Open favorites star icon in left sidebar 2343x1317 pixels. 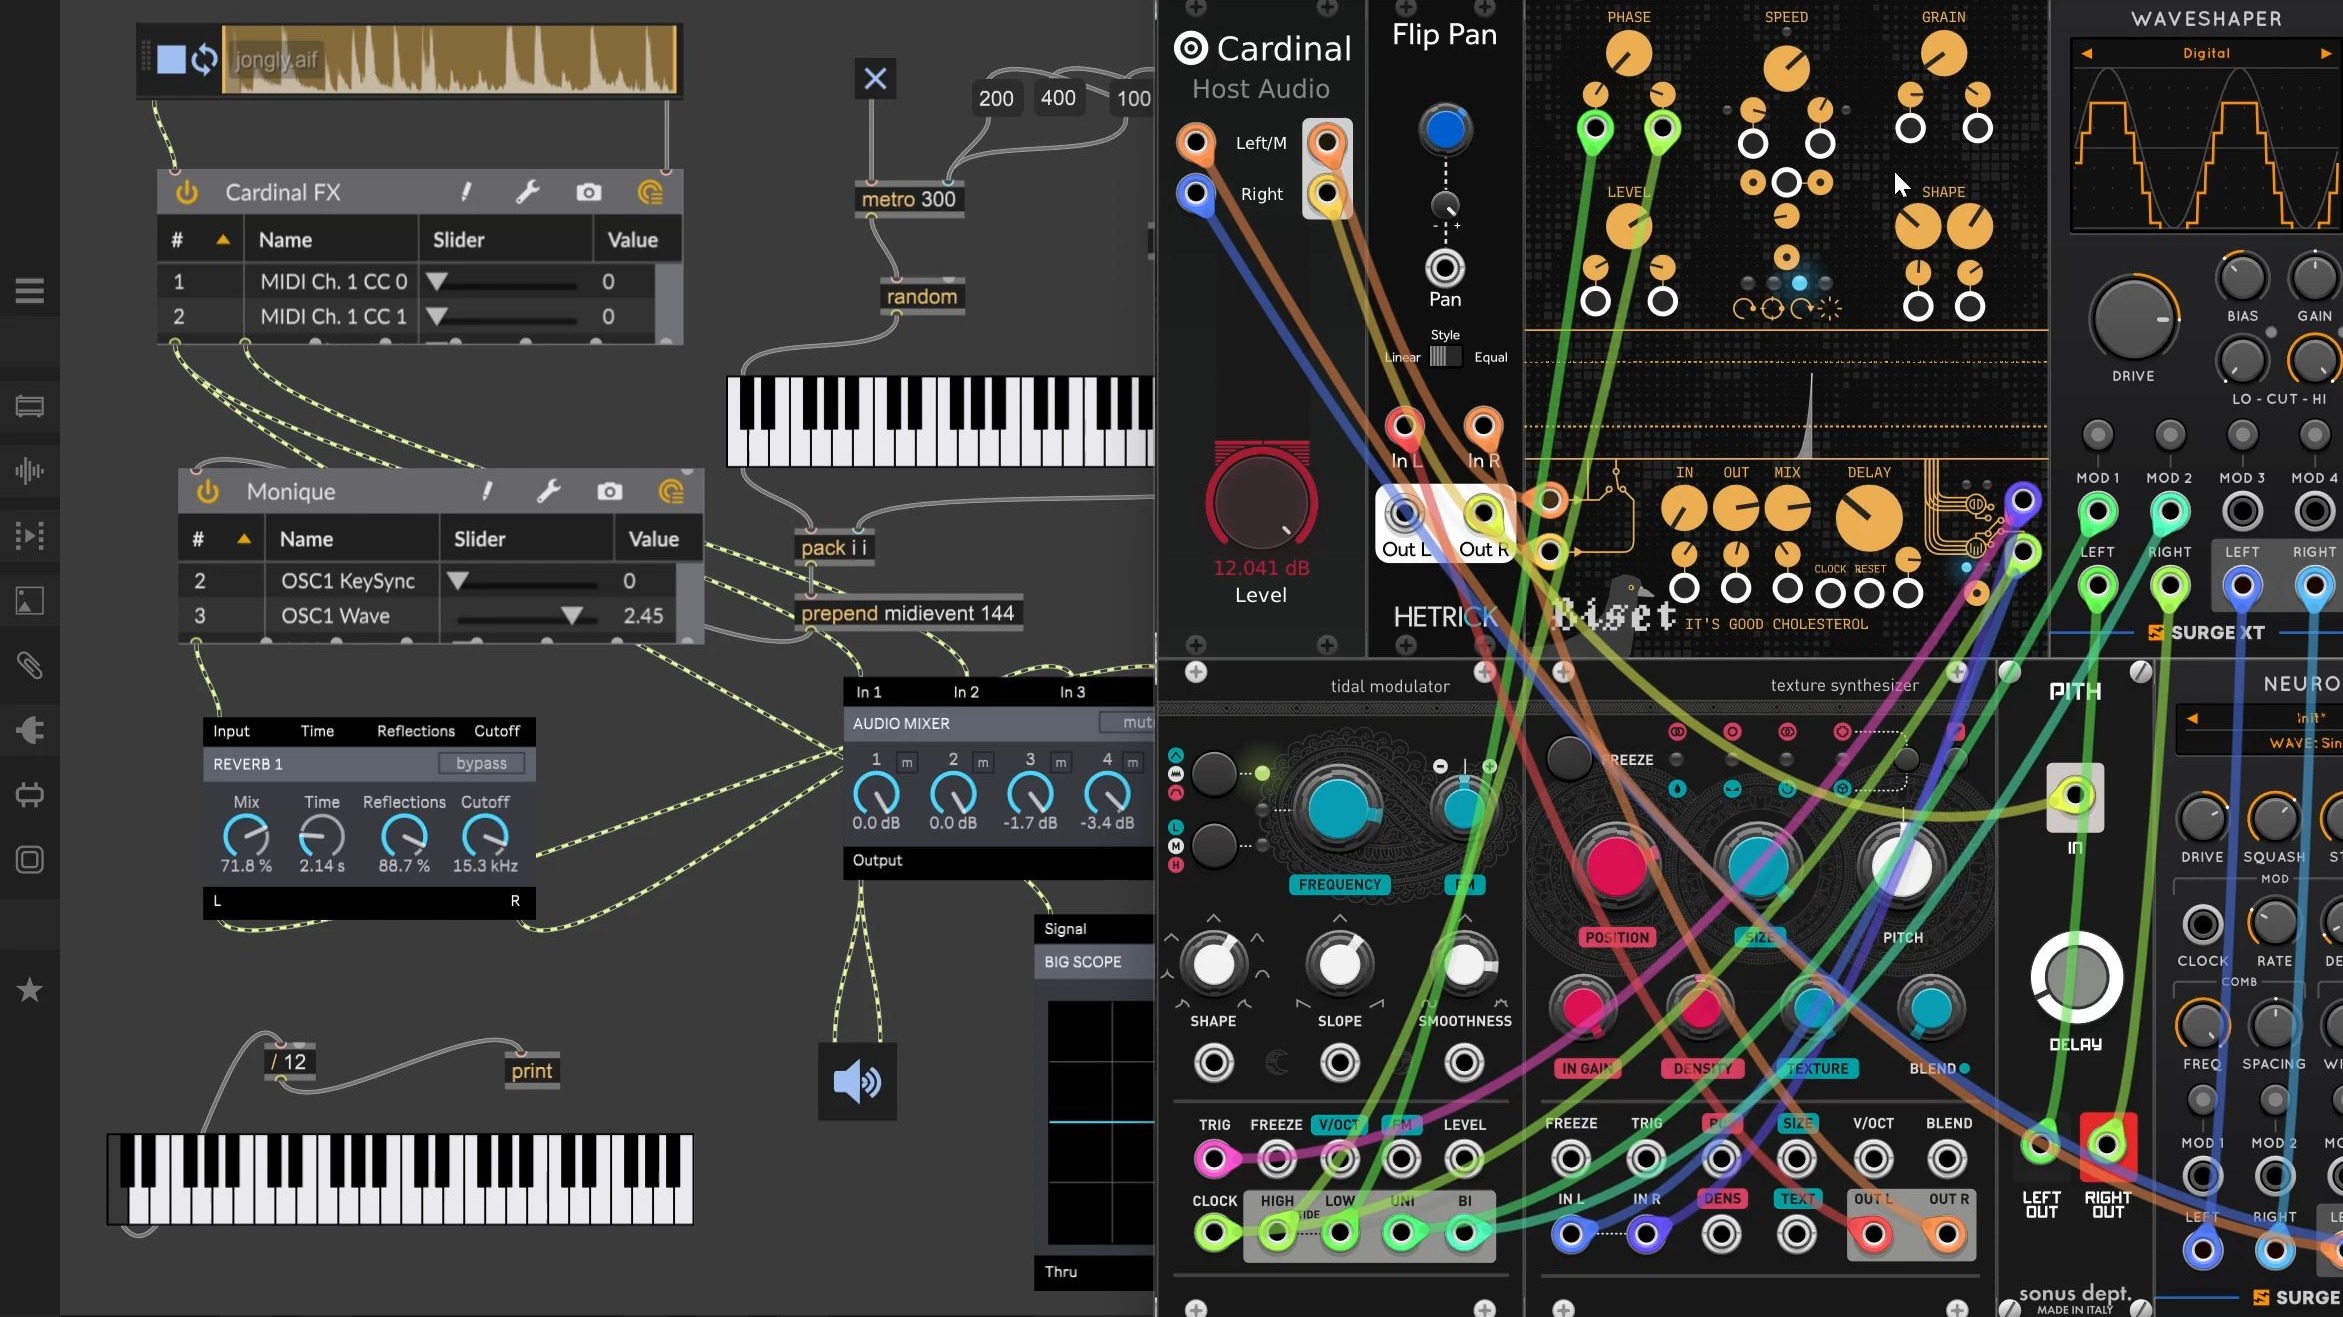(30, 990)
